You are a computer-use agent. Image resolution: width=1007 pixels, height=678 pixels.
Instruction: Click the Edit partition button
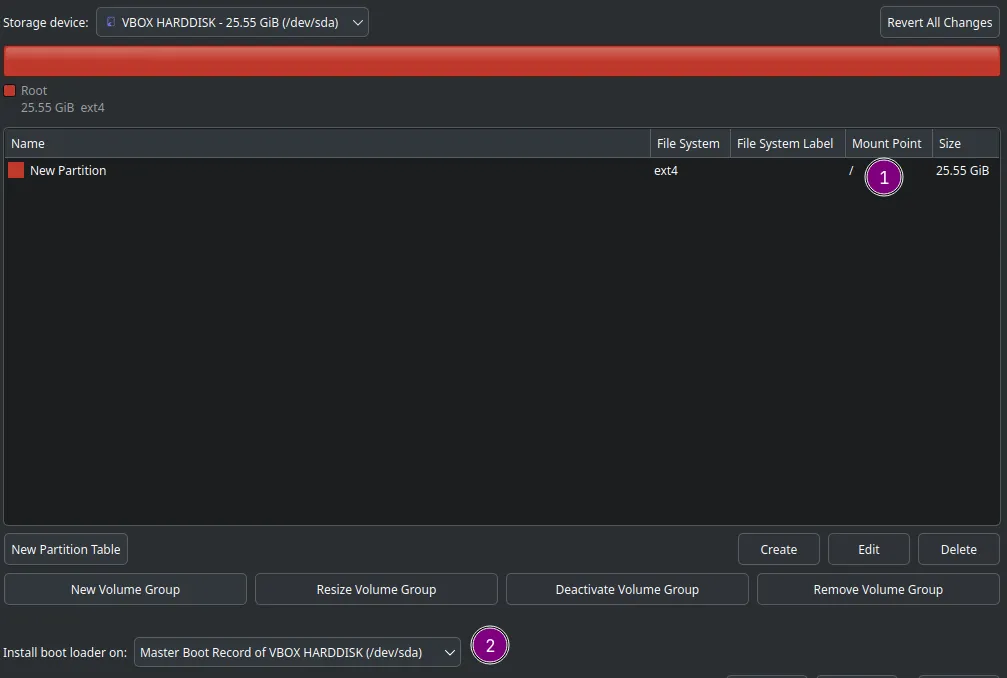click(x=868, y=550)
